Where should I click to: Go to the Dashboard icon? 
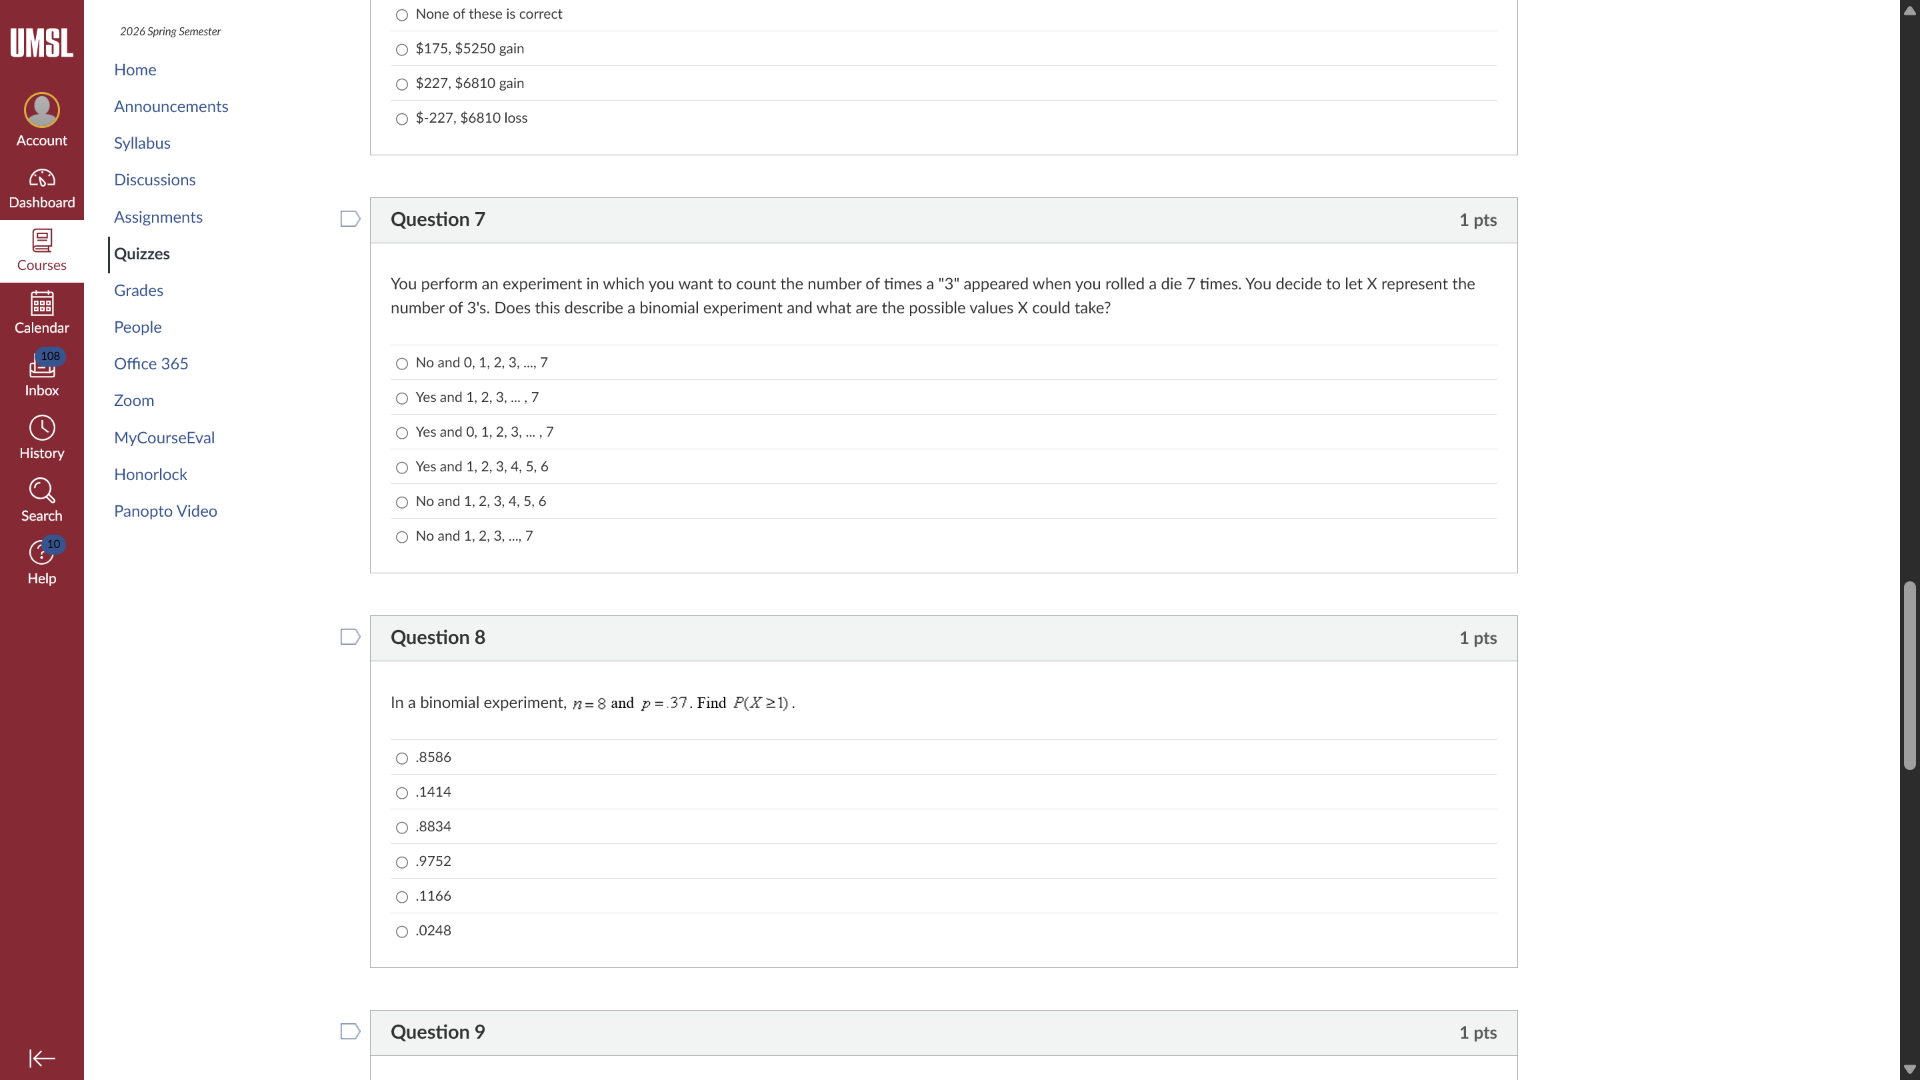coord(42,179)
